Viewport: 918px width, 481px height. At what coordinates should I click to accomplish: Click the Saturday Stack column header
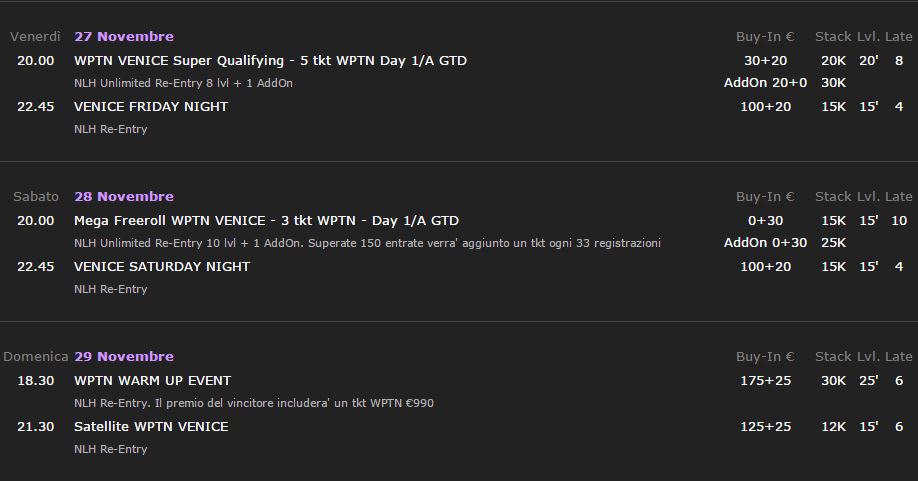833,196
